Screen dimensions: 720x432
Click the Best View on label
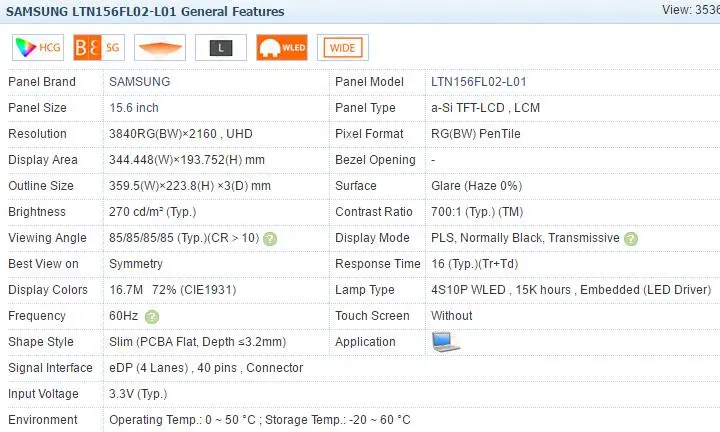point(43,264)
